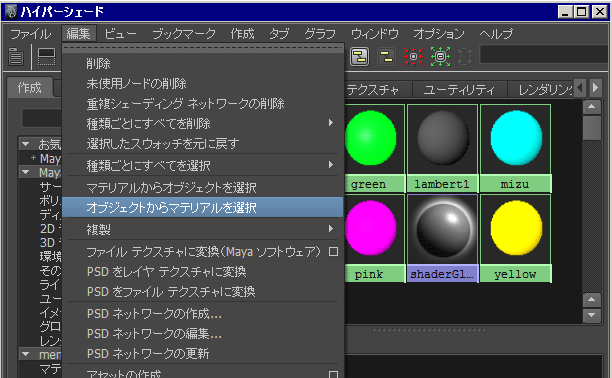The image size is (612, 378).
Task: Expand 種類ごとにすべてを削除 submenu arrow
Action: [331, 123]
